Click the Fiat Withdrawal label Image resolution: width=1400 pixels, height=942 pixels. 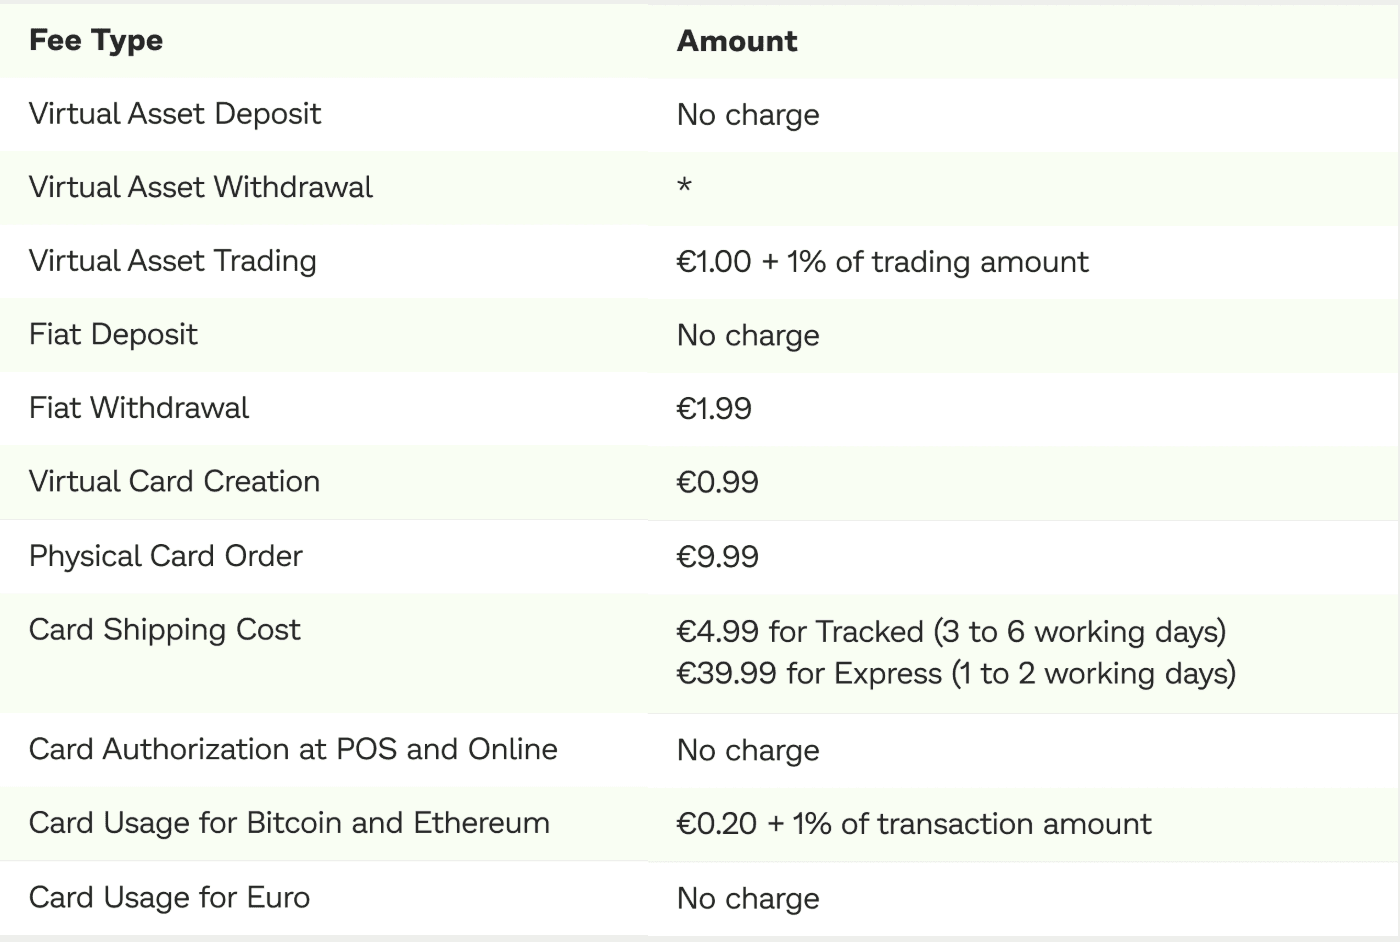pos(139,408)
